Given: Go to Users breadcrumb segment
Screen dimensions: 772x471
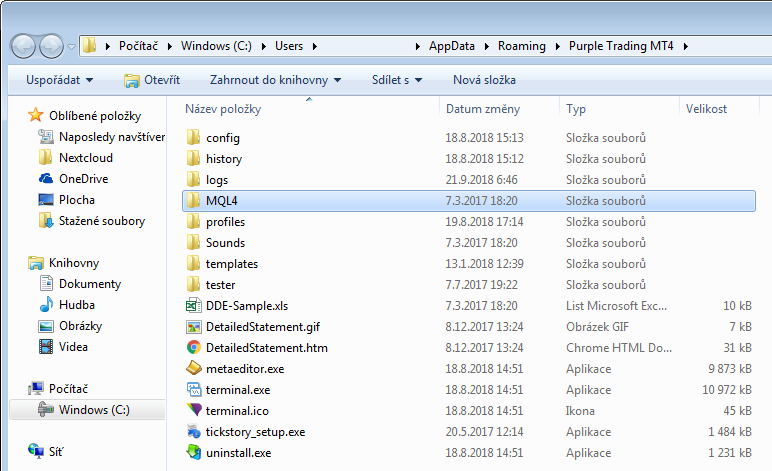Looking at the screenshot, I should [289, 46].
